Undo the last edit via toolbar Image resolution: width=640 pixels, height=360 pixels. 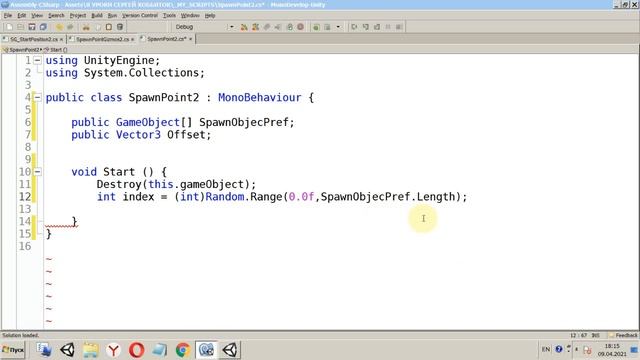point(59,27)
